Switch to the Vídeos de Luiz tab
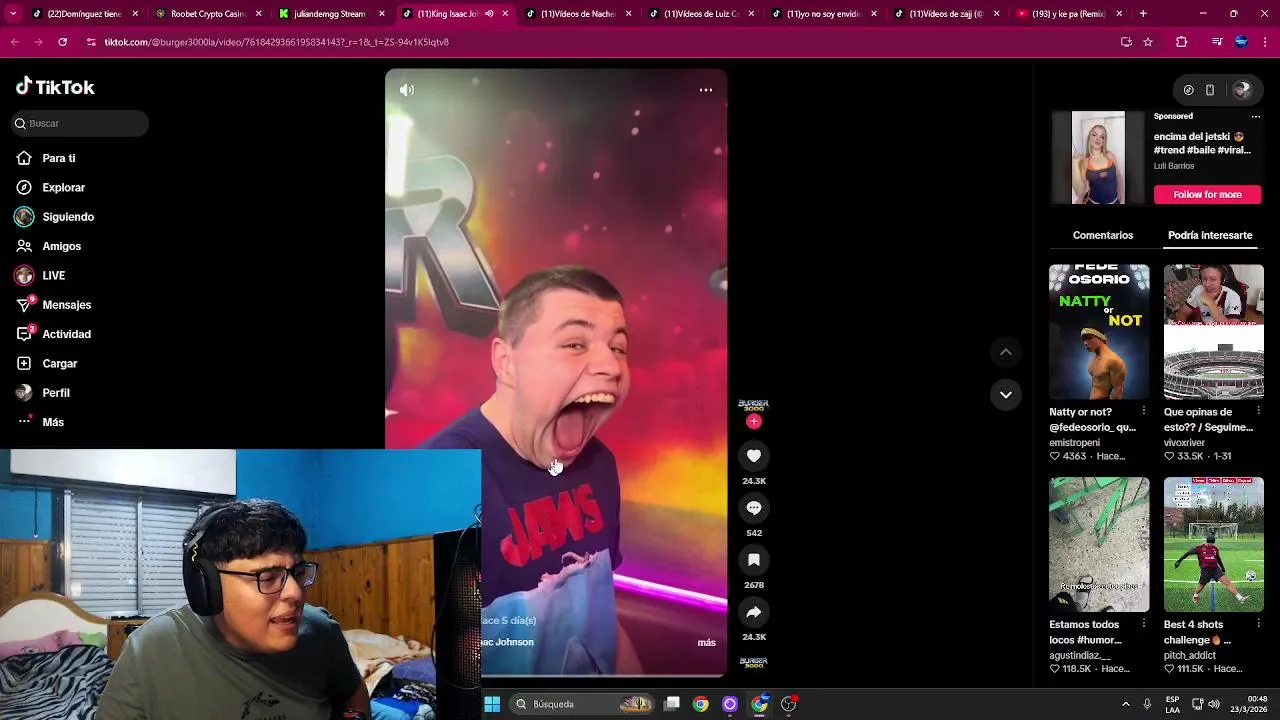Image resolution: width=1280 pixels, height=720 pixels. pyautogui.click(x=700, y=14)
